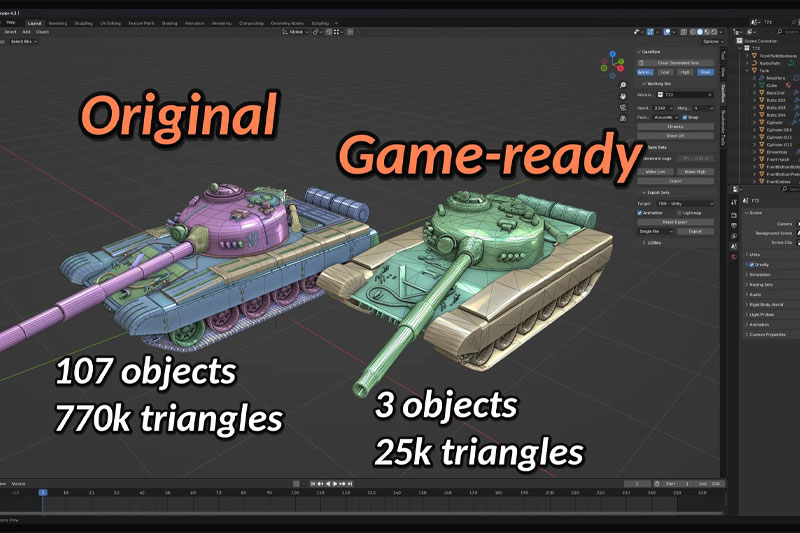800x533 pixels.
Task: Click trash icon on Clear Generated Sets
Action: (x=641, y=63)
